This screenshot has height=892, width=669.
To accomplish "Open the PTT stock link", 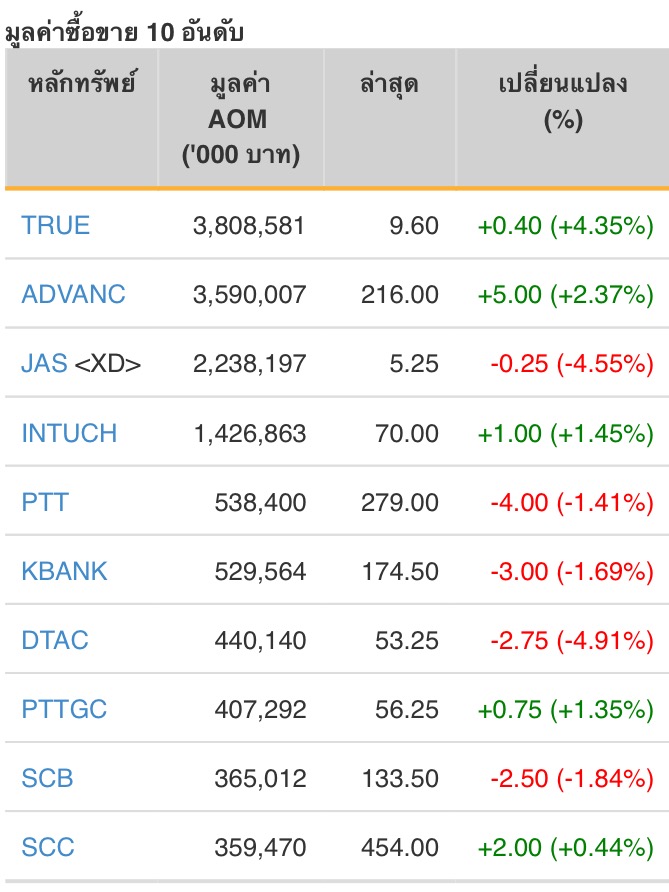I will pos(45,502).
